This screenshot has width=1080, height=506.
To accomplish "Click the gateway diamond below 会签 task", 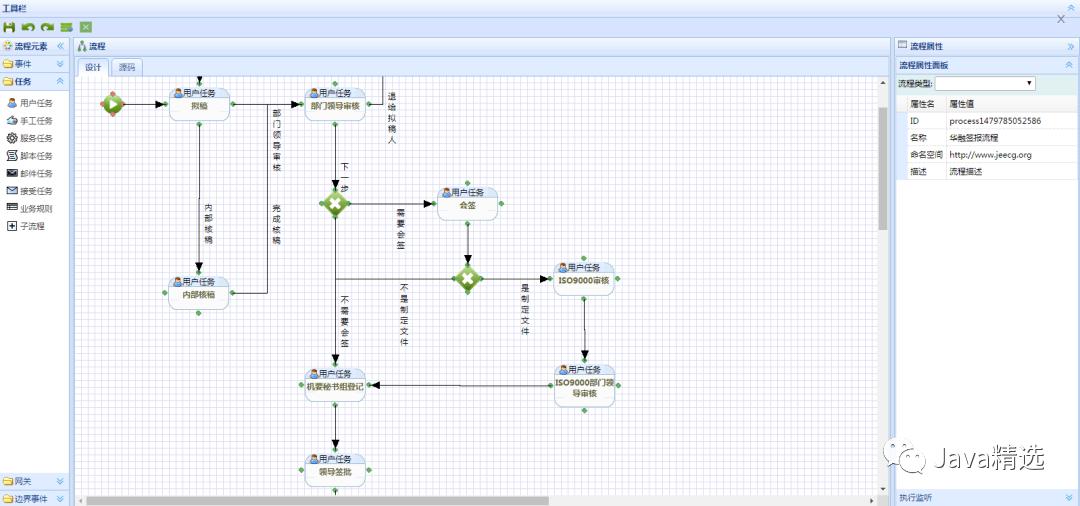I will 468,279.
